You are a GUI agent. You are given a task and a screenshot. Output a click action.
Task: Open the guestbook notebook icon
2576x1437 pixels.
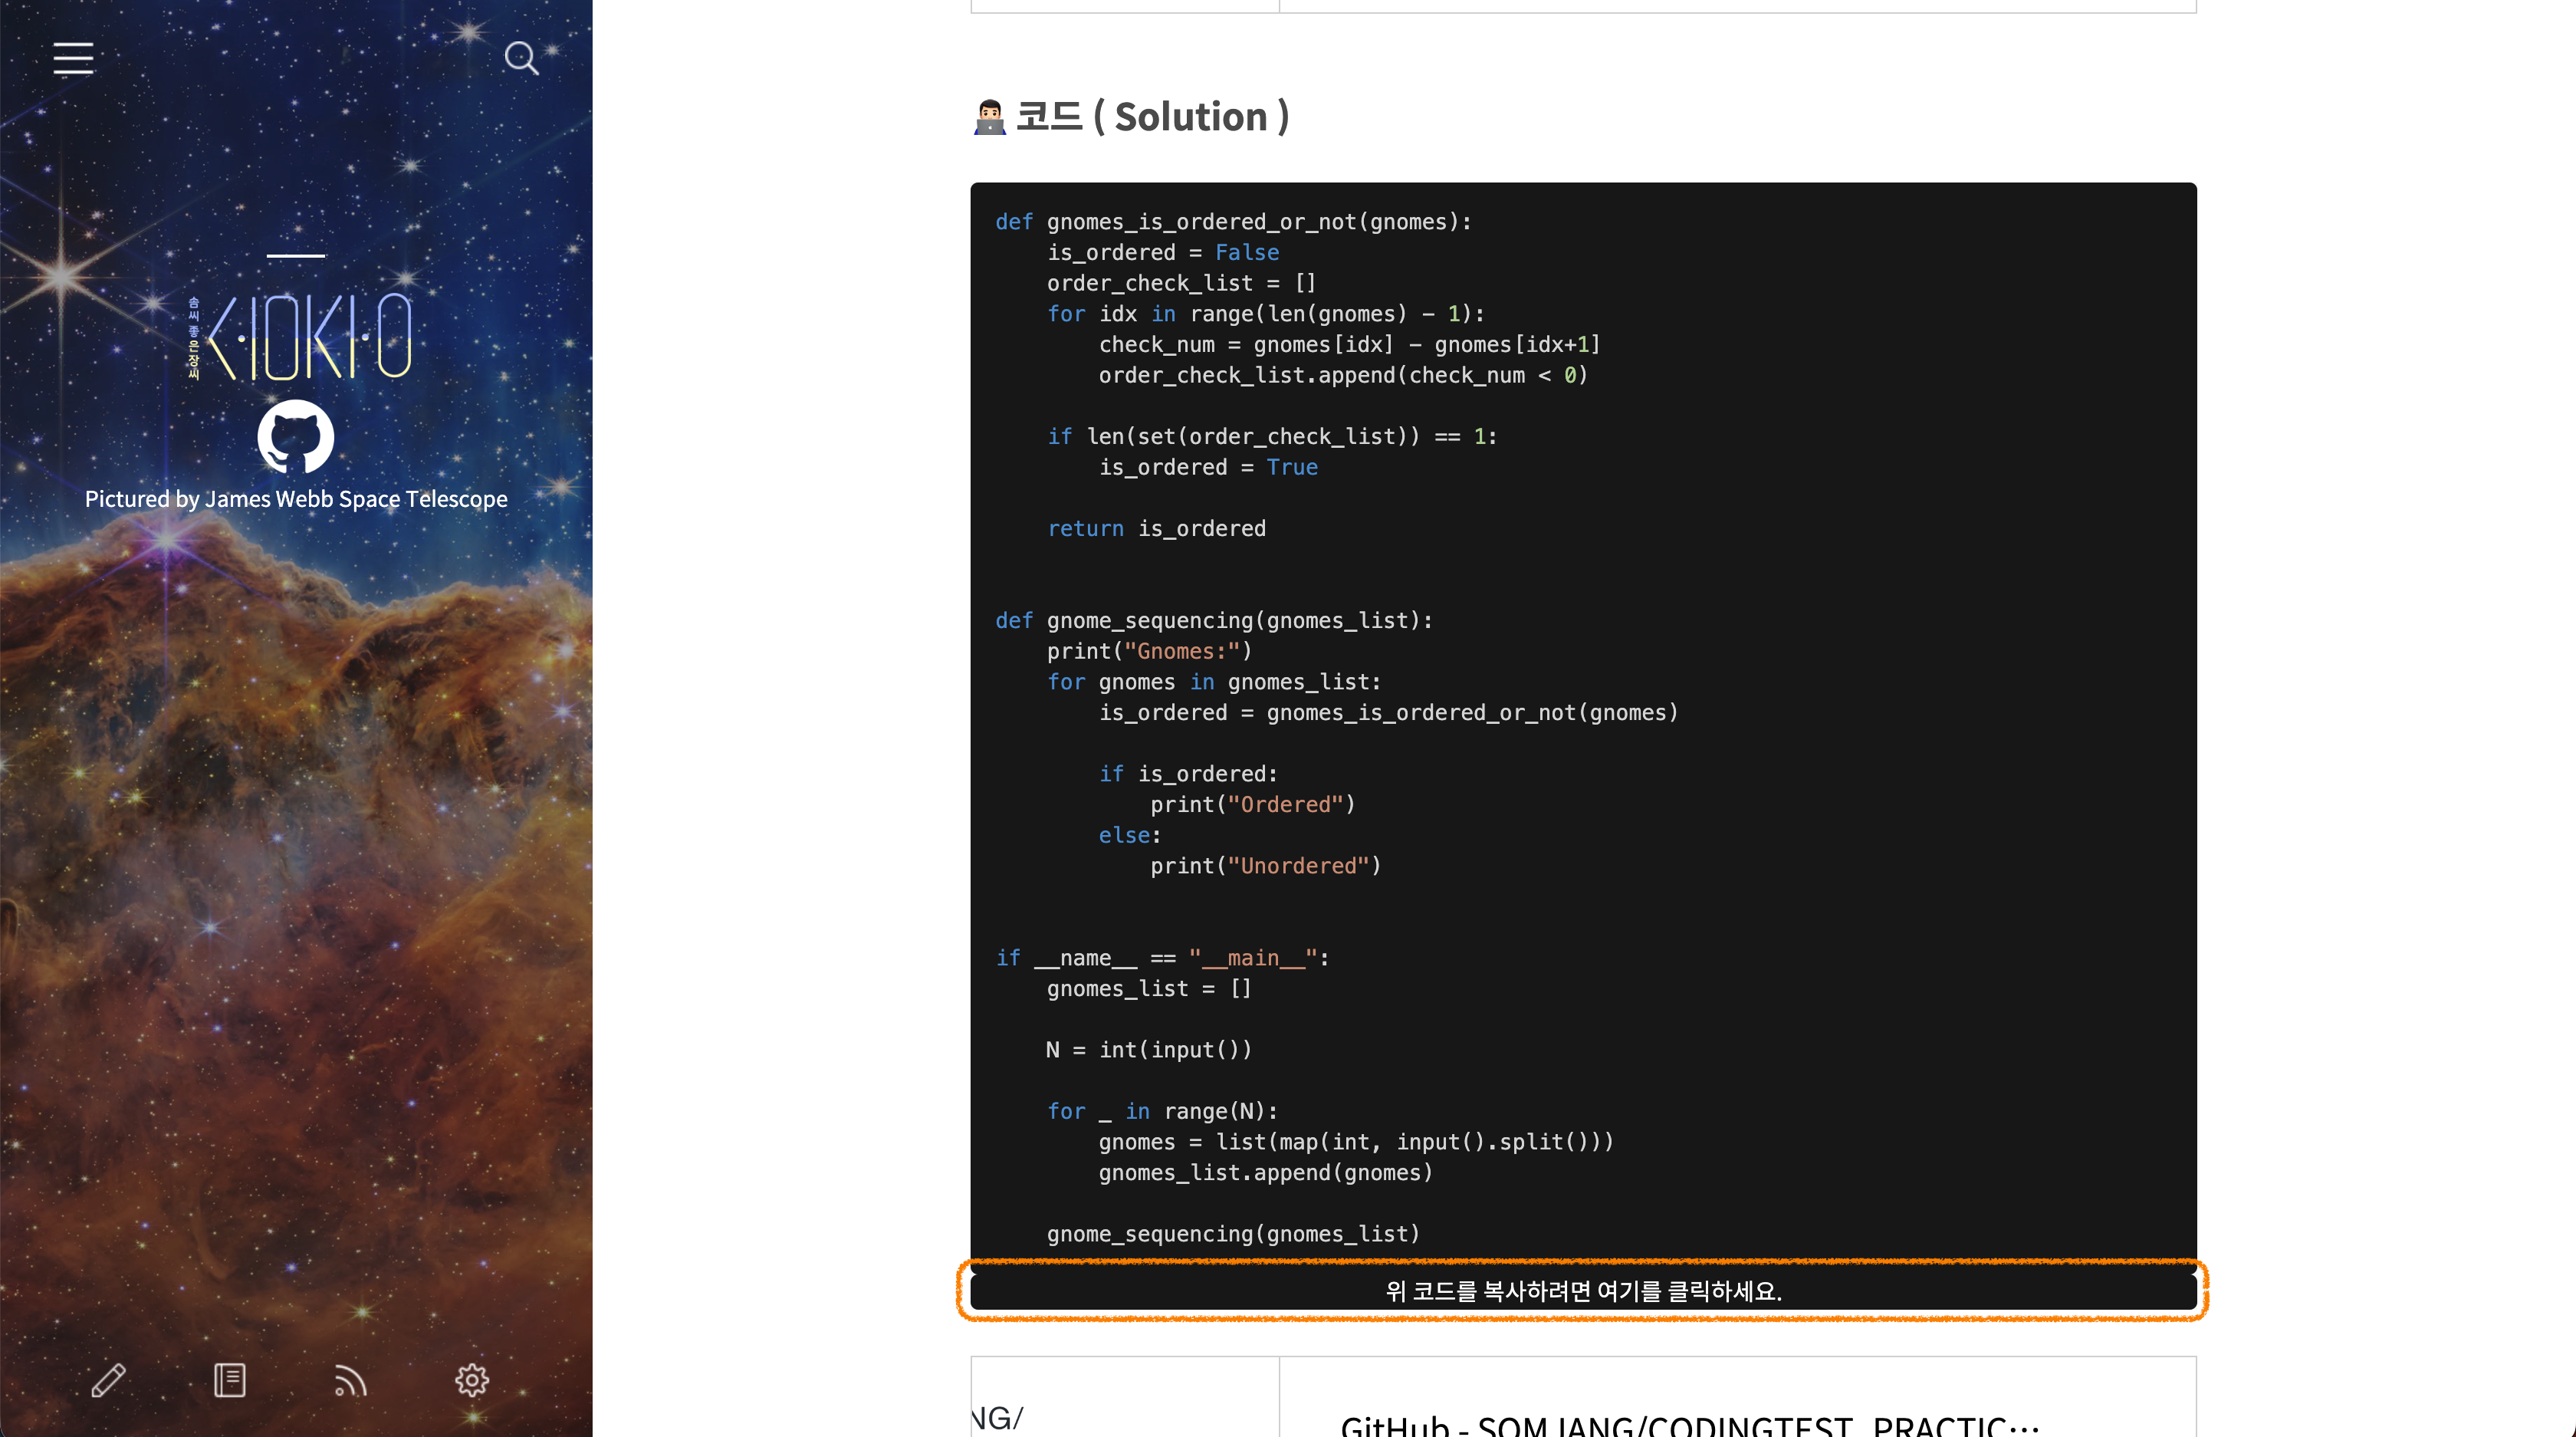[229, 1380]
